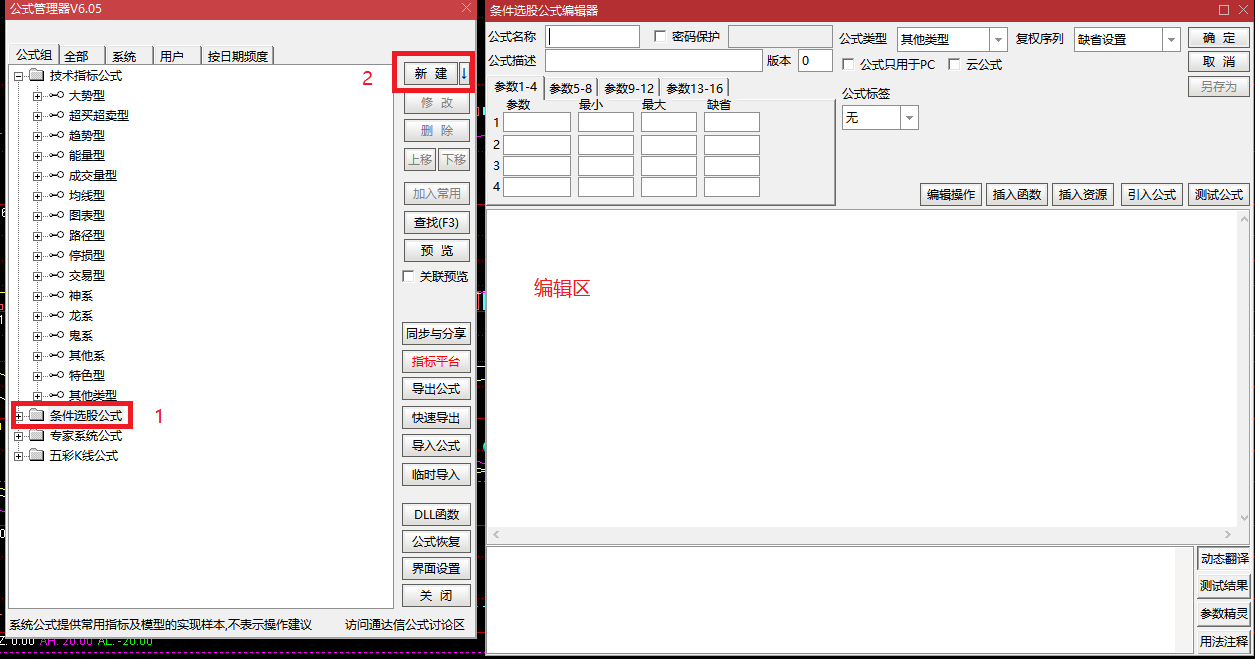This screenshot has width=1255, height=659.
Task: Click the arrow beside the 新建 button
Action: click(x=464, y=74)
